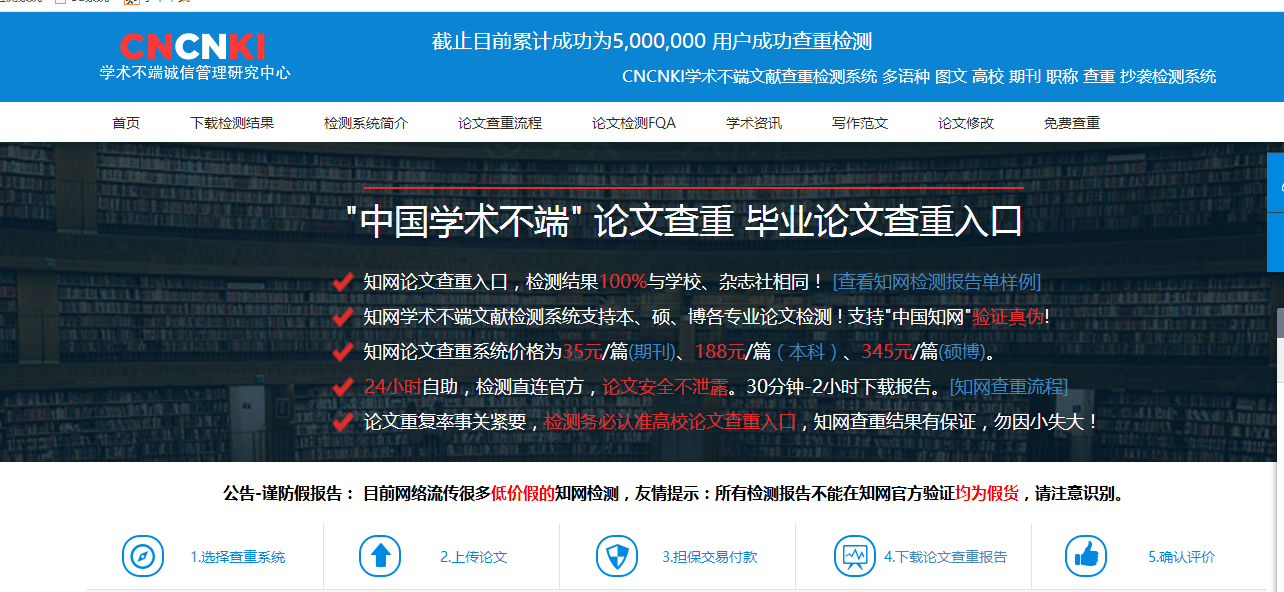Click step link 3.担保交易付款
1284x592 pixels.
coord(710,557)
